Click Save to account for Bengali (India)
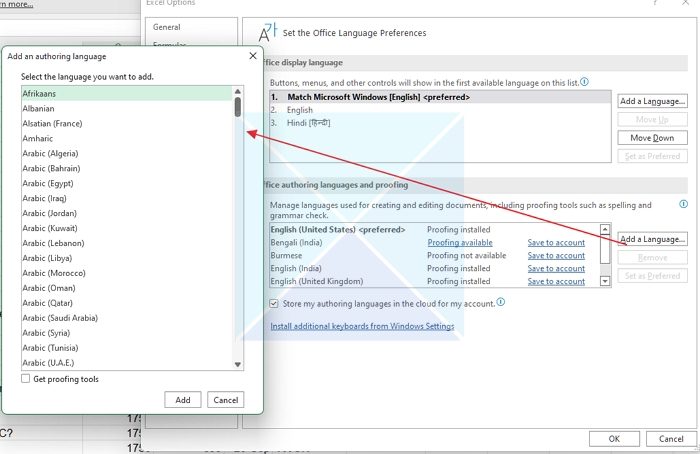The height and width of the screenshot is (454, 700). [556, 242]
